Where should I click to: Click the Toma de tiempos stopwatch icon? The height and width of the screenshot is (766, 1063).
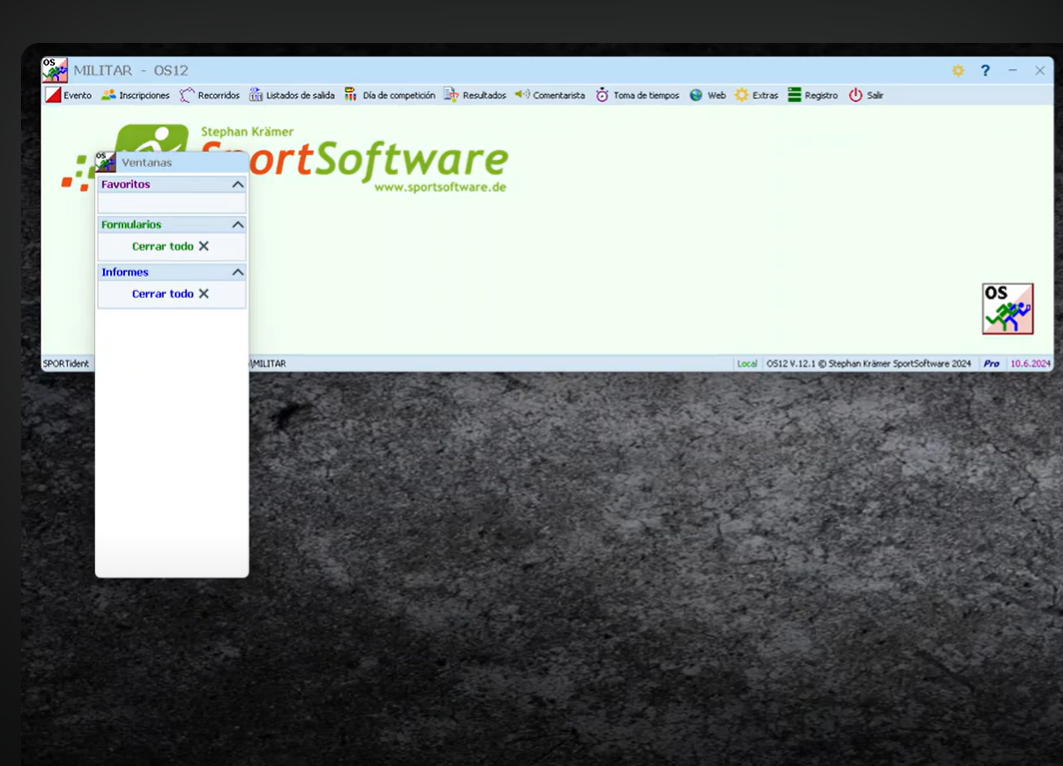(x=602, y=95)
